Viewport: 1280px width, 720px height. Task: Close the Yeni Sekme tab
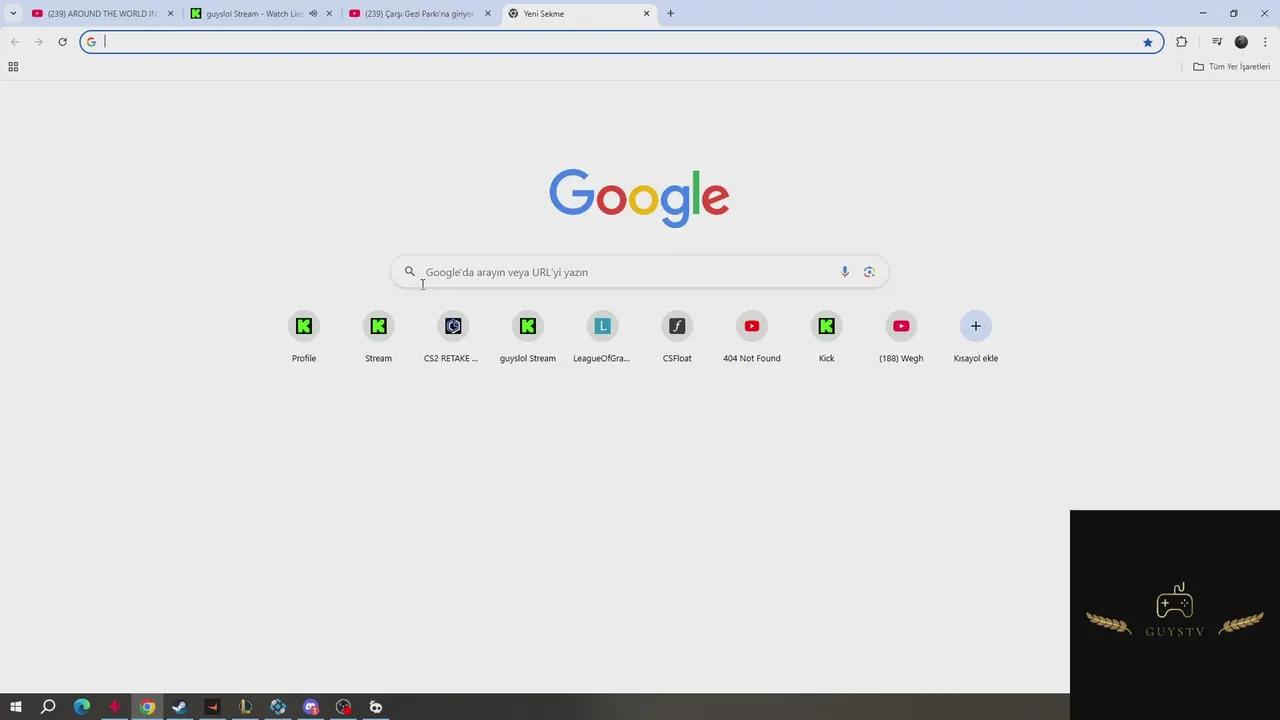coord(646,14)
